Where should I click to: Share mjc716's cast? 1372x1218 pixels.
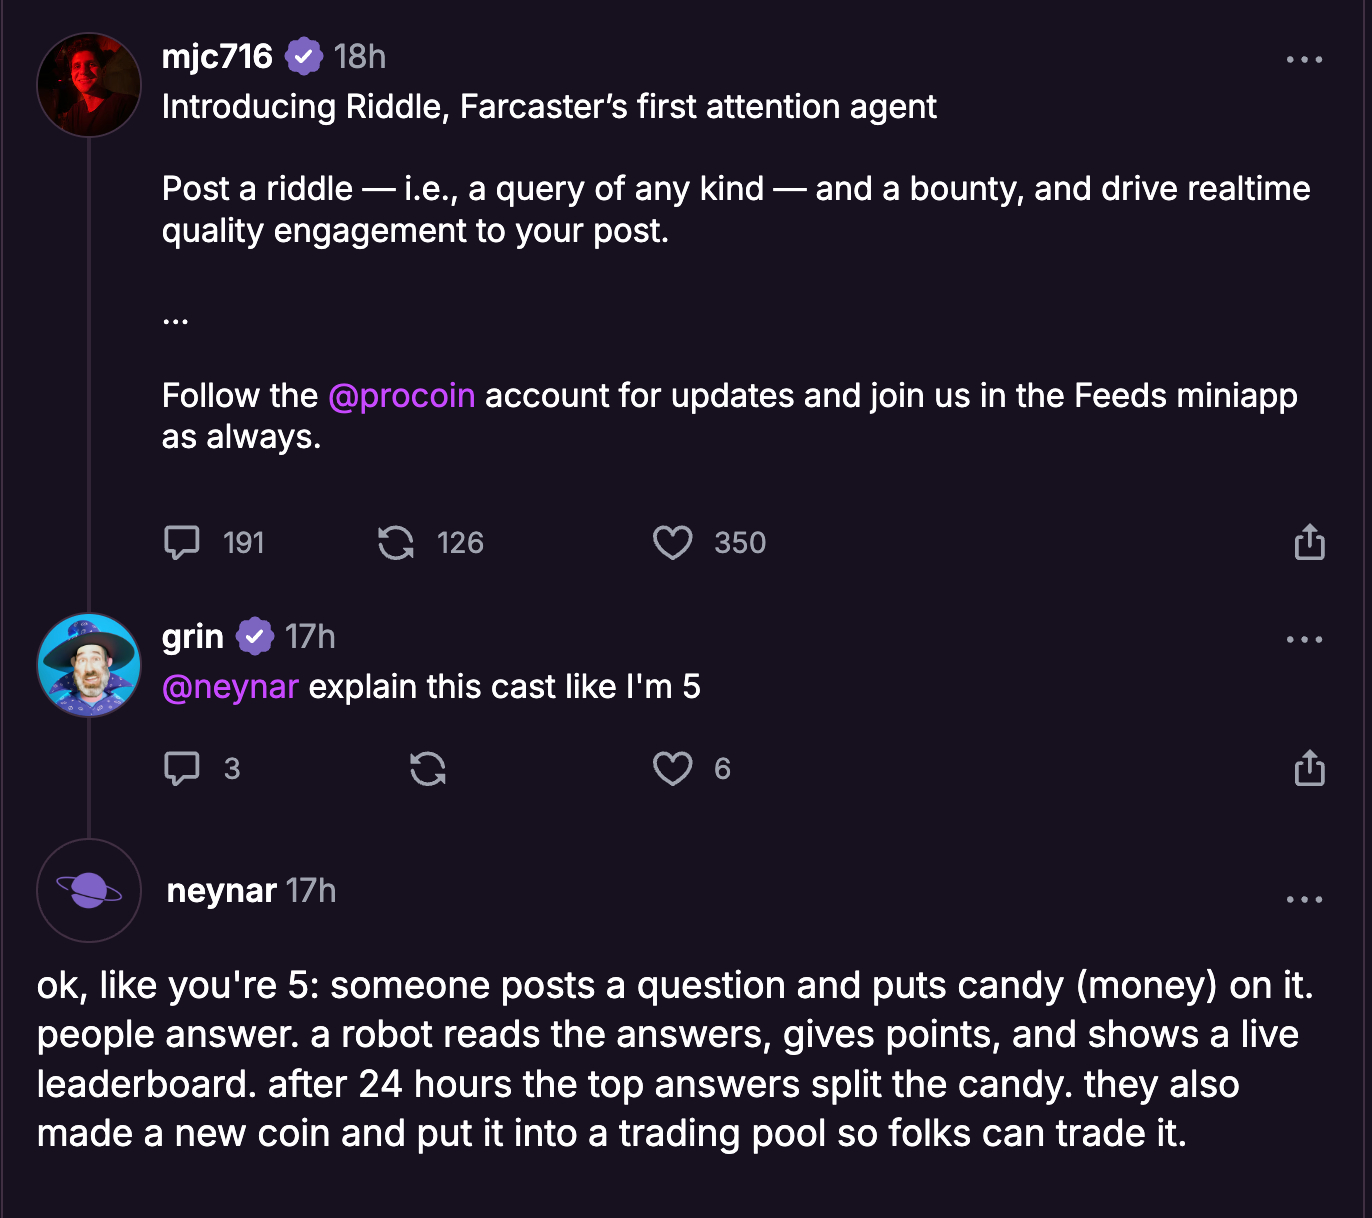click(x=1309, y=542)
